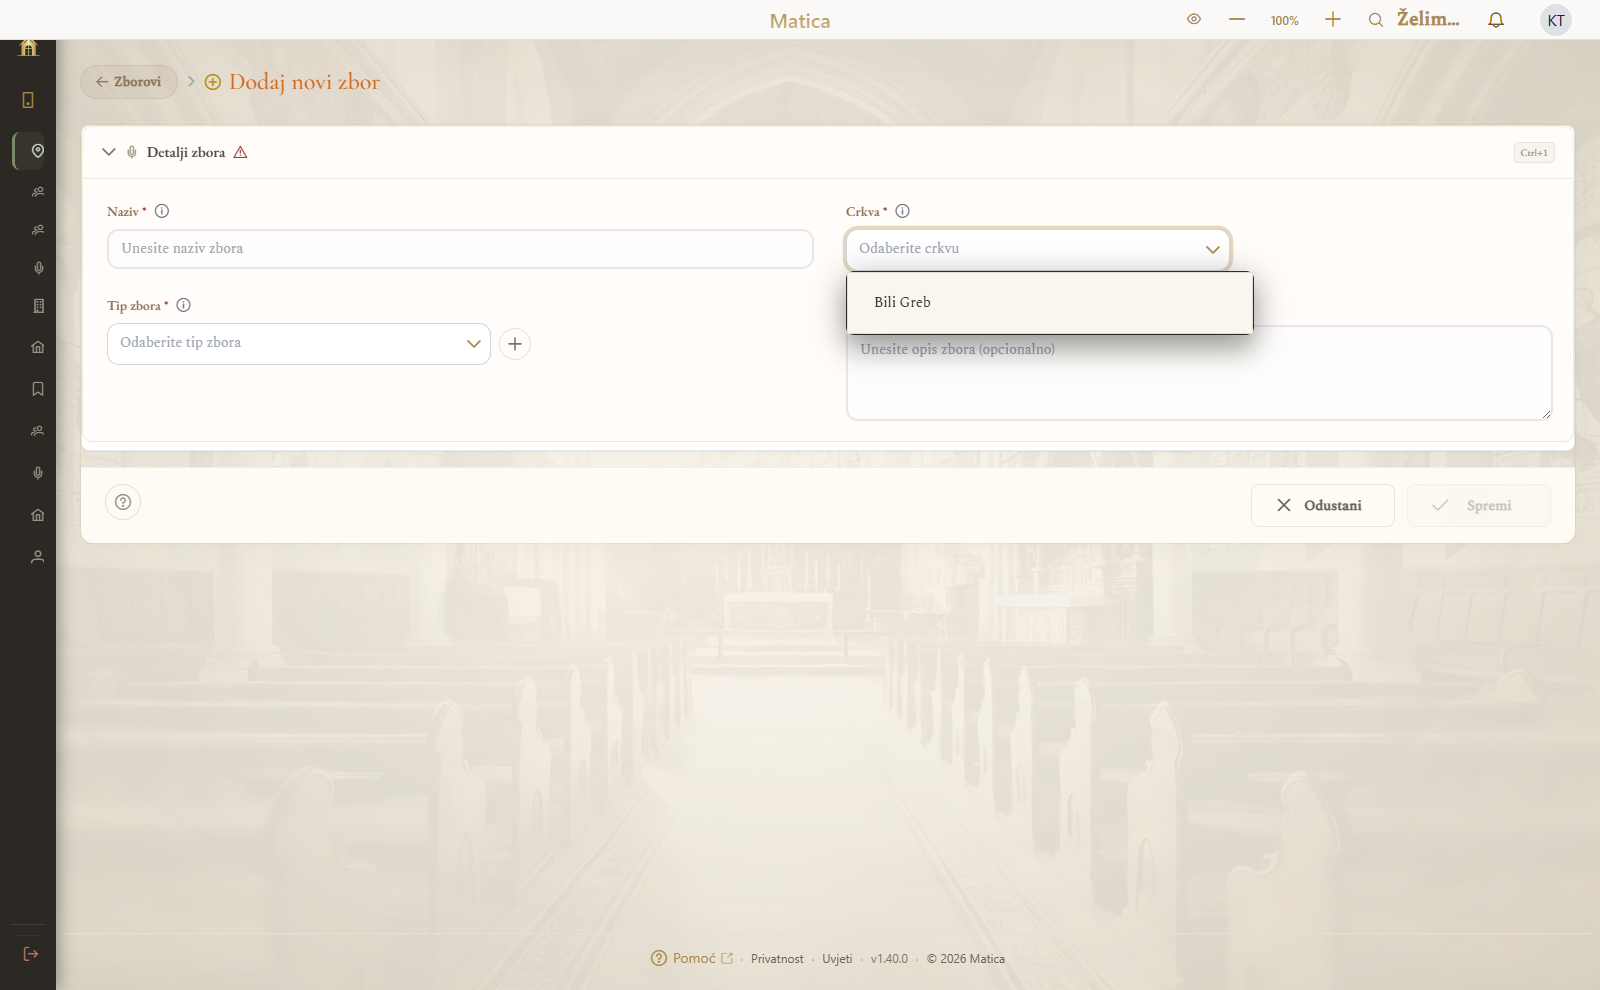Click the Spremi save button
The height and width of the screenshot is (990, 1600).
point(1478,506)
